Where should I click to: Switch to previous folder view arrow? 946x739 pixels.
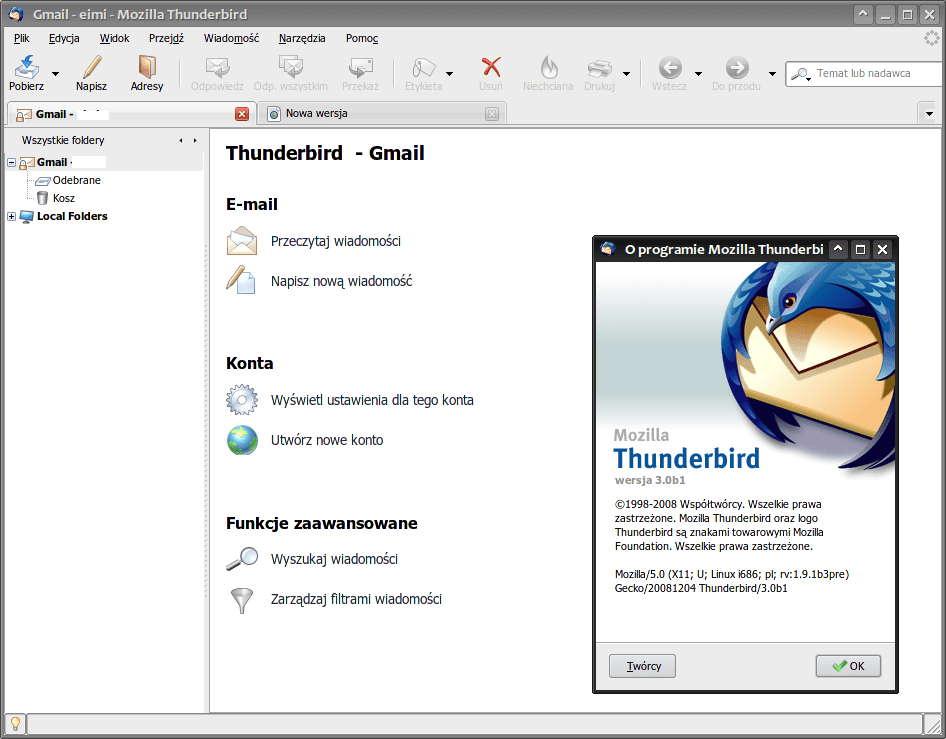(x=180, y=141)
